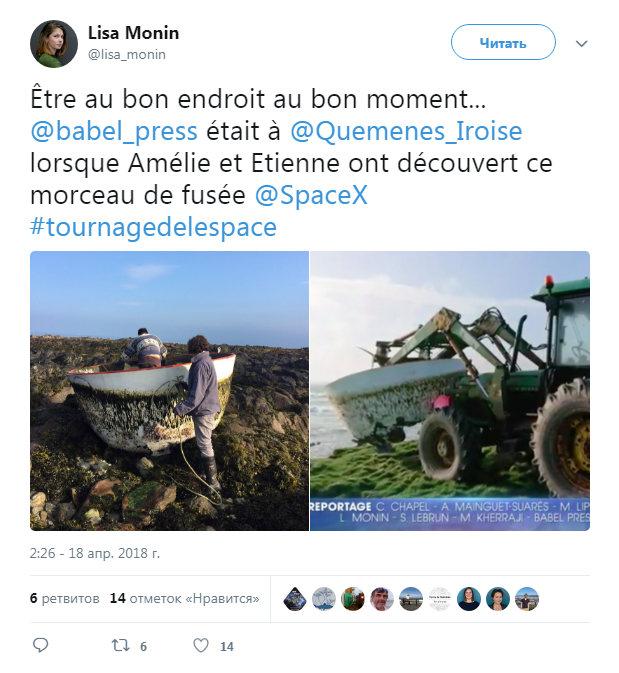
Task: Click the last liker avatar in row
Action: [527, 599]
